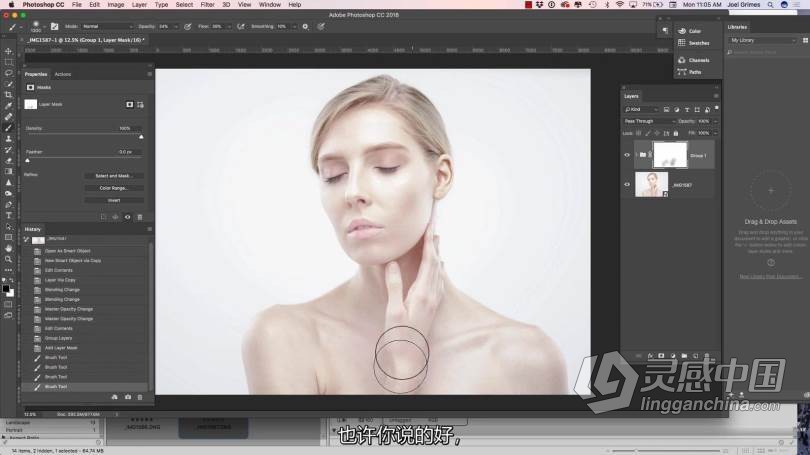This screenshot has height=455, width=810.
Task: Select the Move tool
Action: pos(8,52)
